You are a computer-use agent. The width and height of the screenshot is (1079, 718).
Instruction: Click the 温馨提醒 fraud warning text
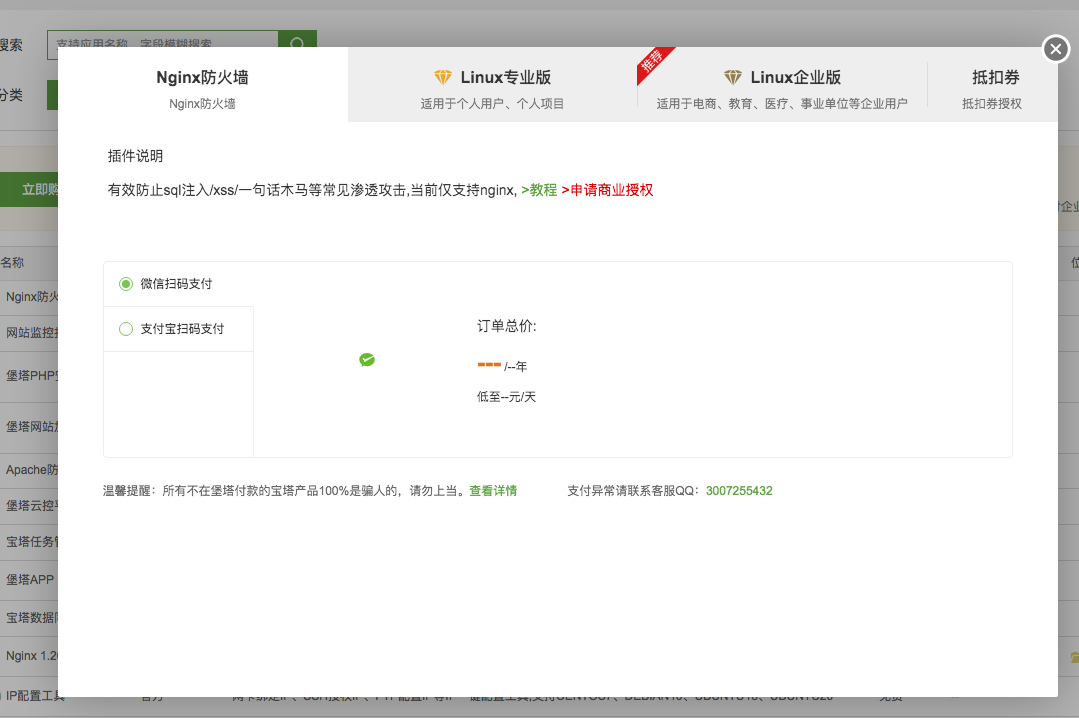pos(286,491)
